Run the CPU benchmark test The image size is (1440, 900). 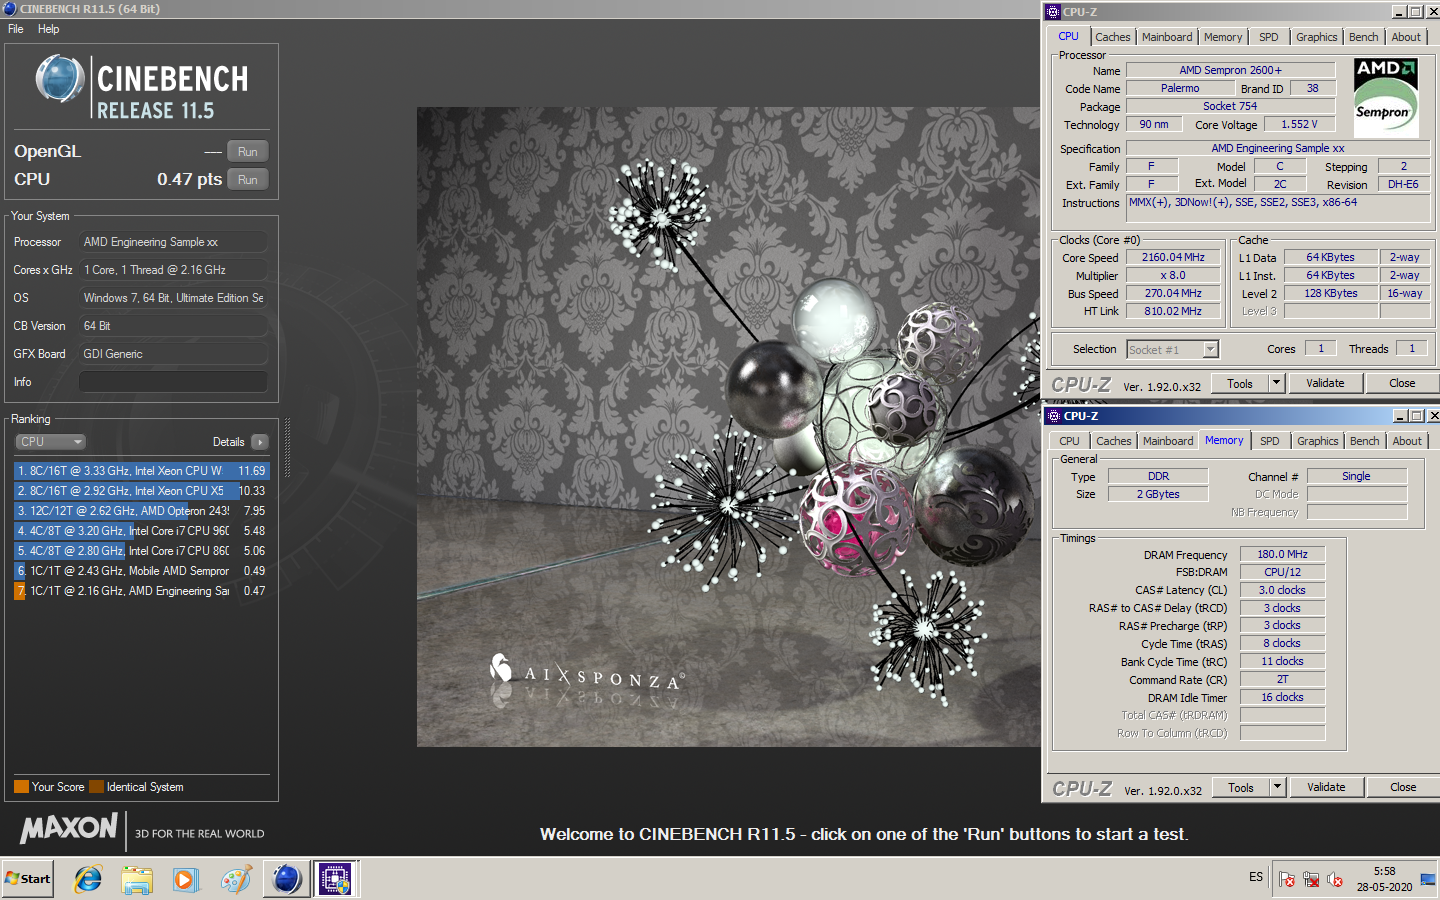(x=248, y=180)
